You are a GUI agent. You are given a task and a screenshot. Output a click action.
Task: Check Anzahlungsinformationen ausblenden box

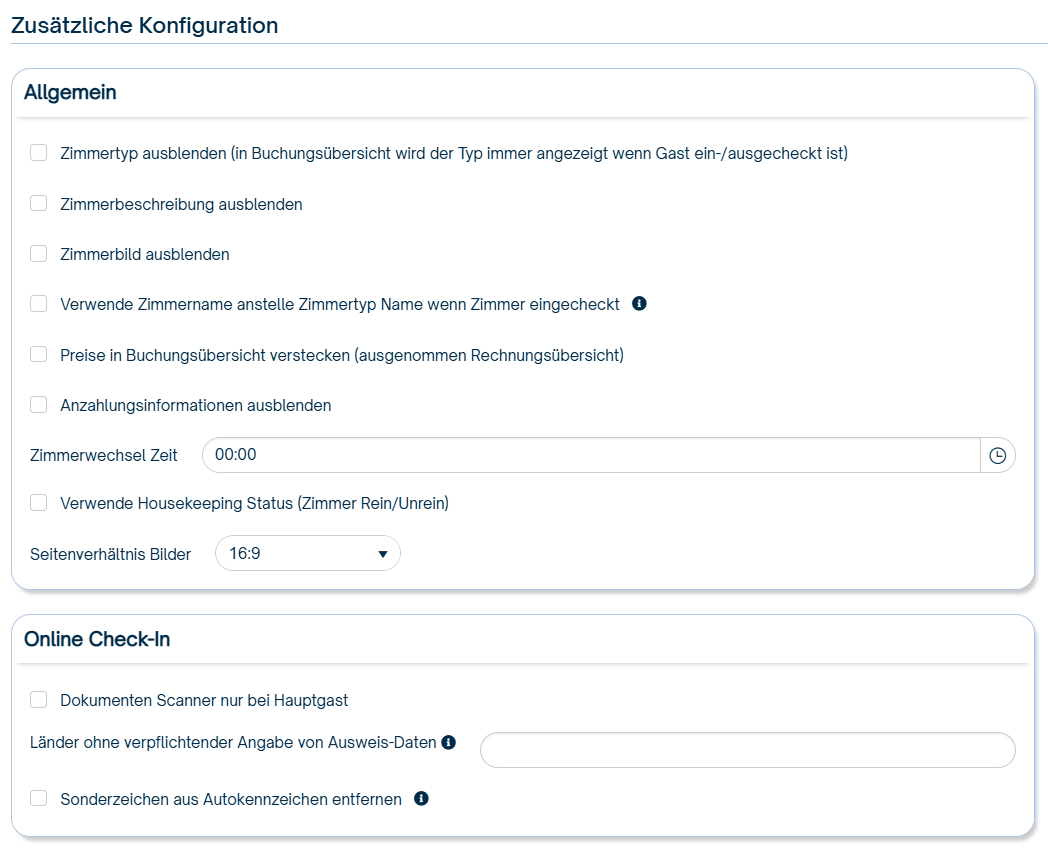(x=39, y=405)
